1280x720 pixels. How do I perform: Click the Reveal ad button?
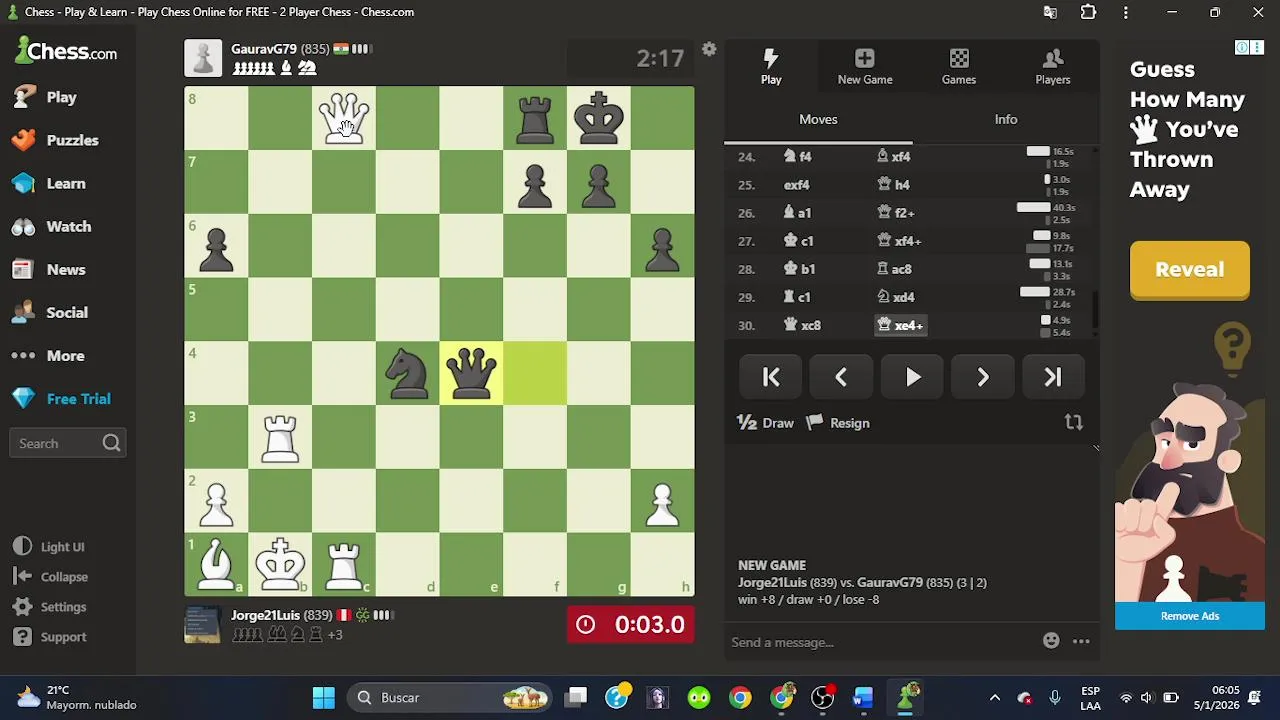tap(1189, 270)
